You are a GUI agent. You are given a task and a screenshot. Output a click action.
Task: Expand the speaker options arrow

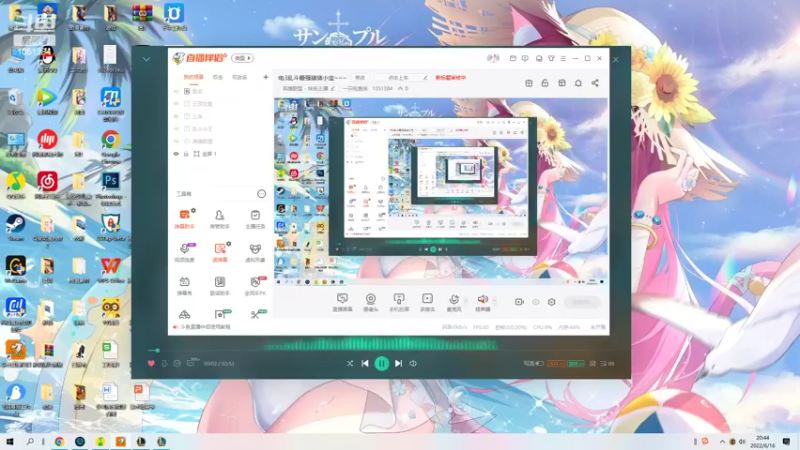coord(494,302)
